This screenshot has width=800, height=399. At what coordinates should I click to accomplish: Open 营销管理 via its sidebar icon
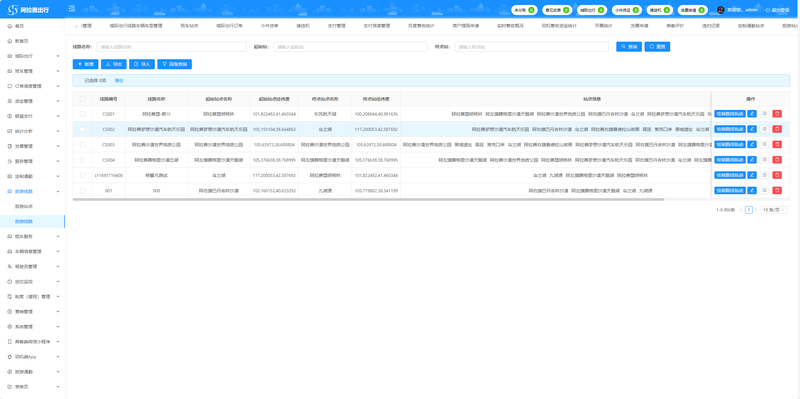(x=10, y=311)
